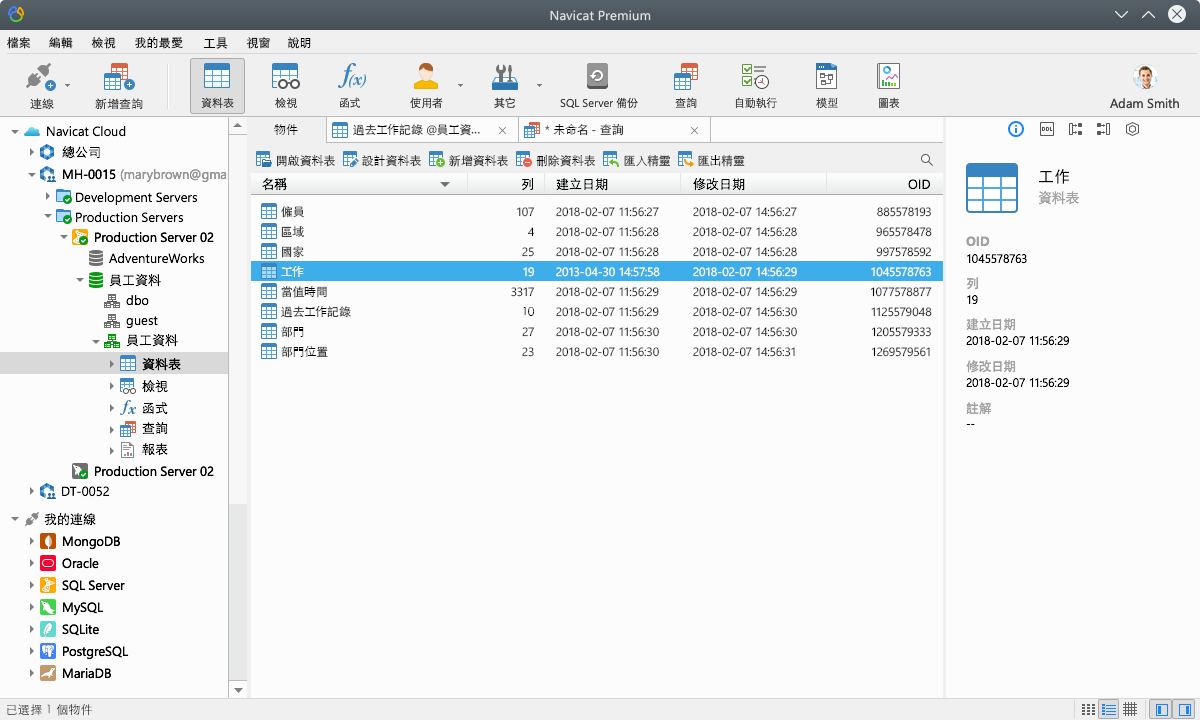
Task: Open the 其它 dropdown arrow
Action: point(539,86)
